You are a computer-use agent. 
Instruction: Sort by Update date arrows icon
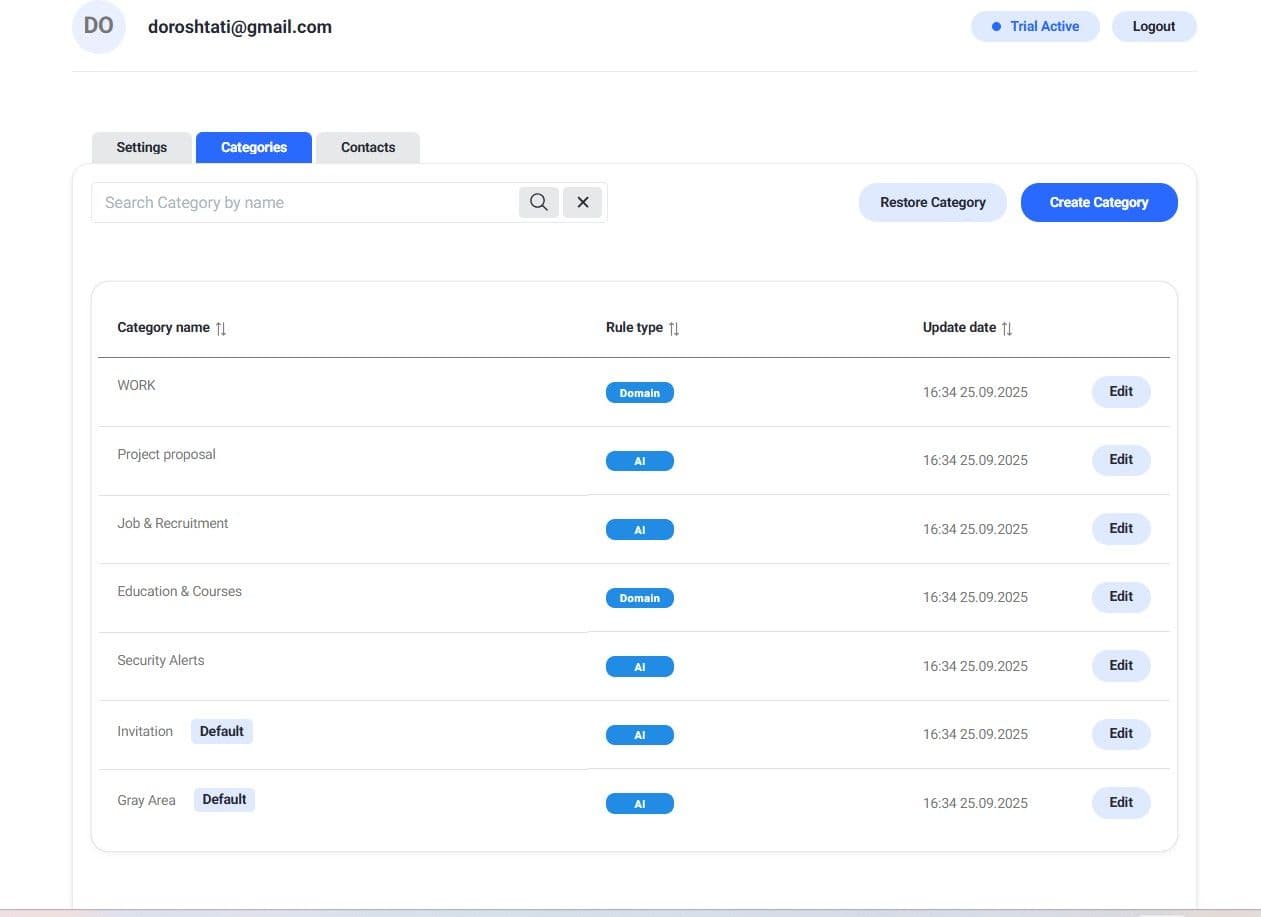[1007, 328]
